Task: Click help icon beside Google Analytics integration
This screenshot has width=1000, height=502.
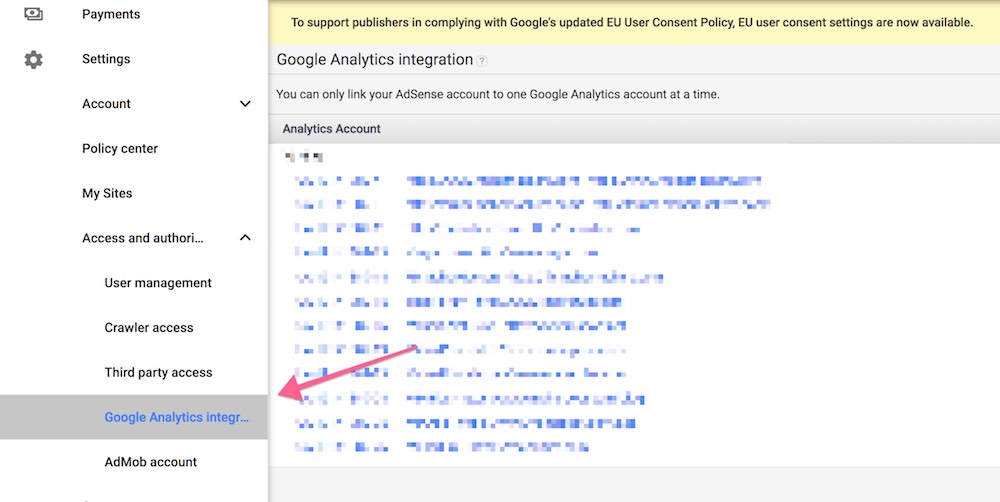Action: click(x=482, y=61)
